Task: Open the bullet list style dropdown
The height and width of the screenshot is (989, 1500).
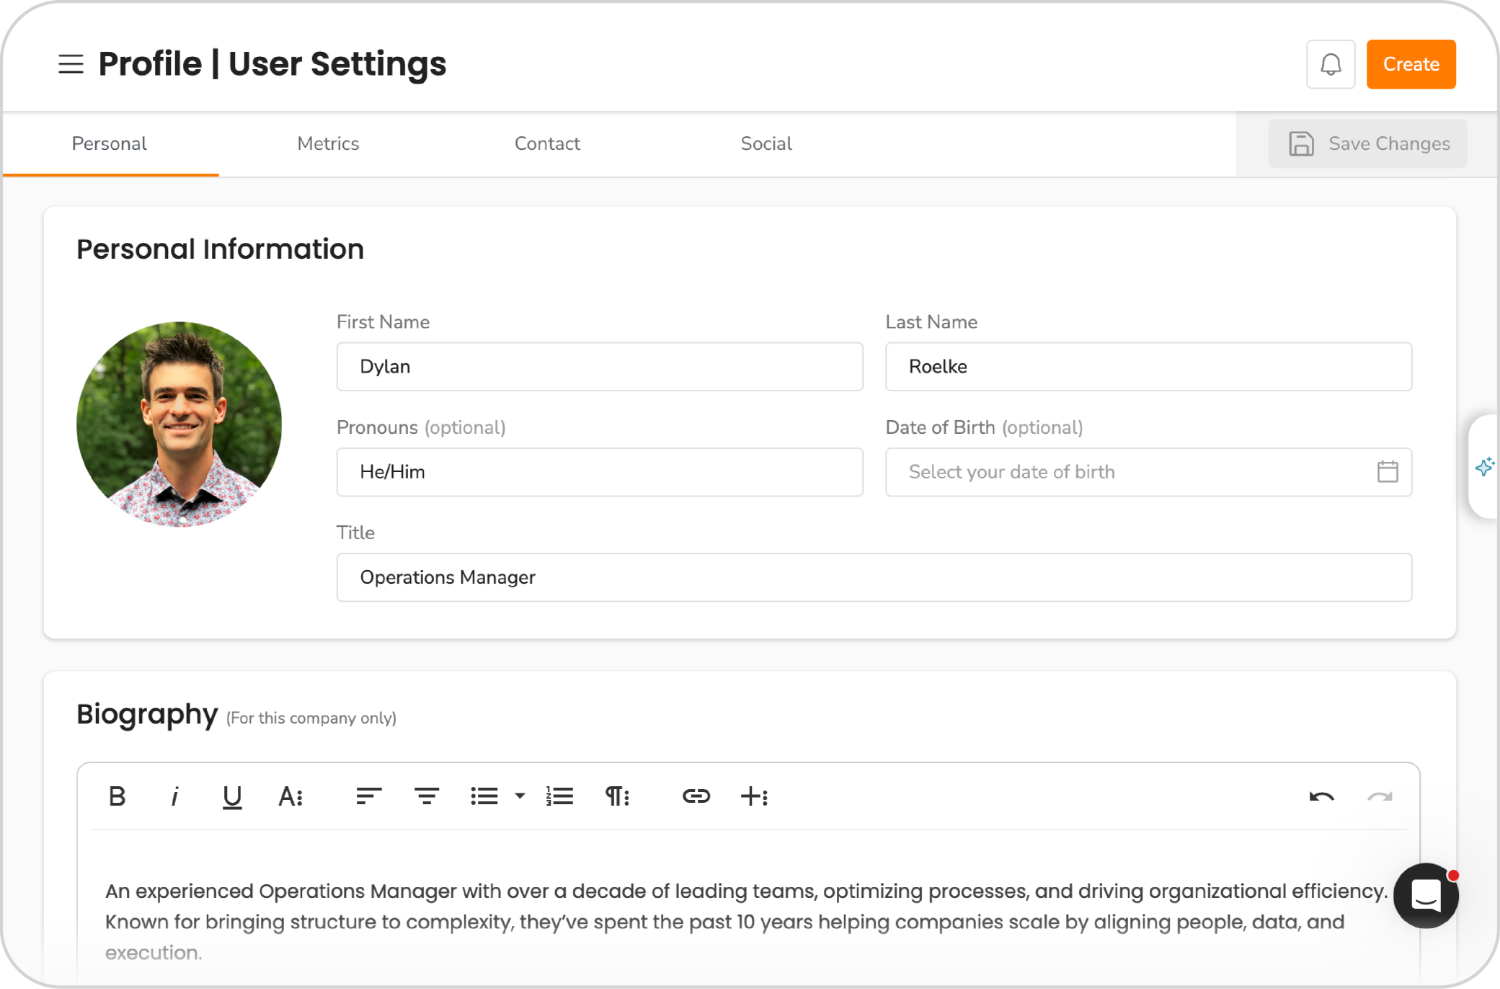Action: (520, 796)
